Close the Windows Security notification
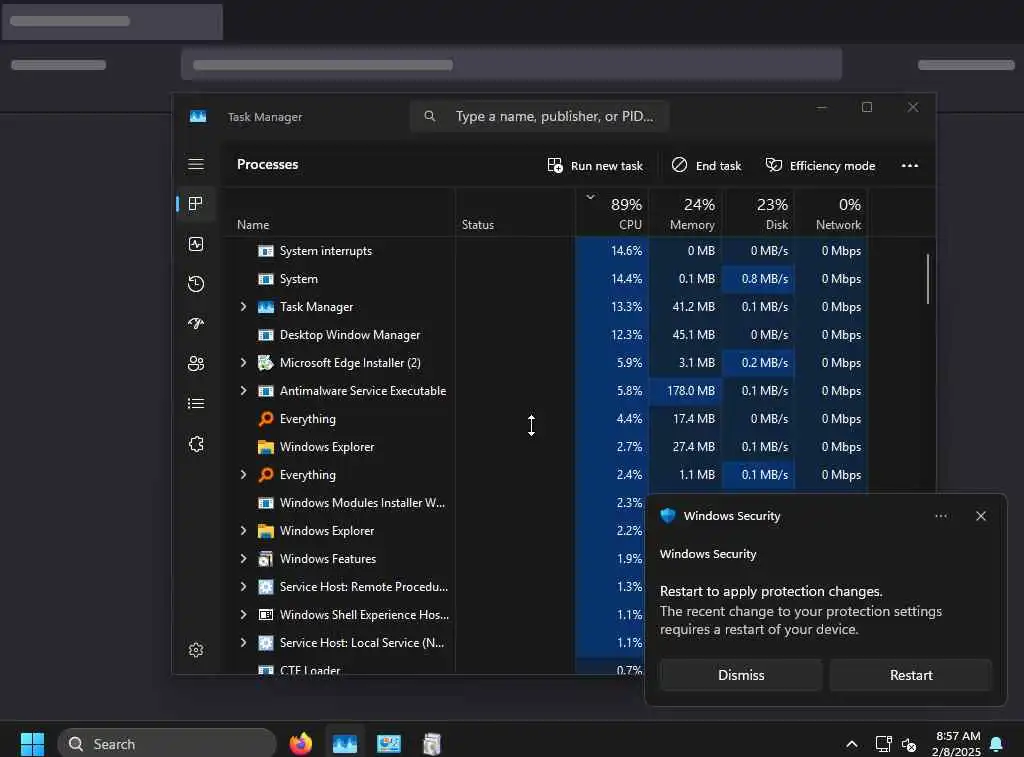The image size is (1024, 757). pos(981,516)
